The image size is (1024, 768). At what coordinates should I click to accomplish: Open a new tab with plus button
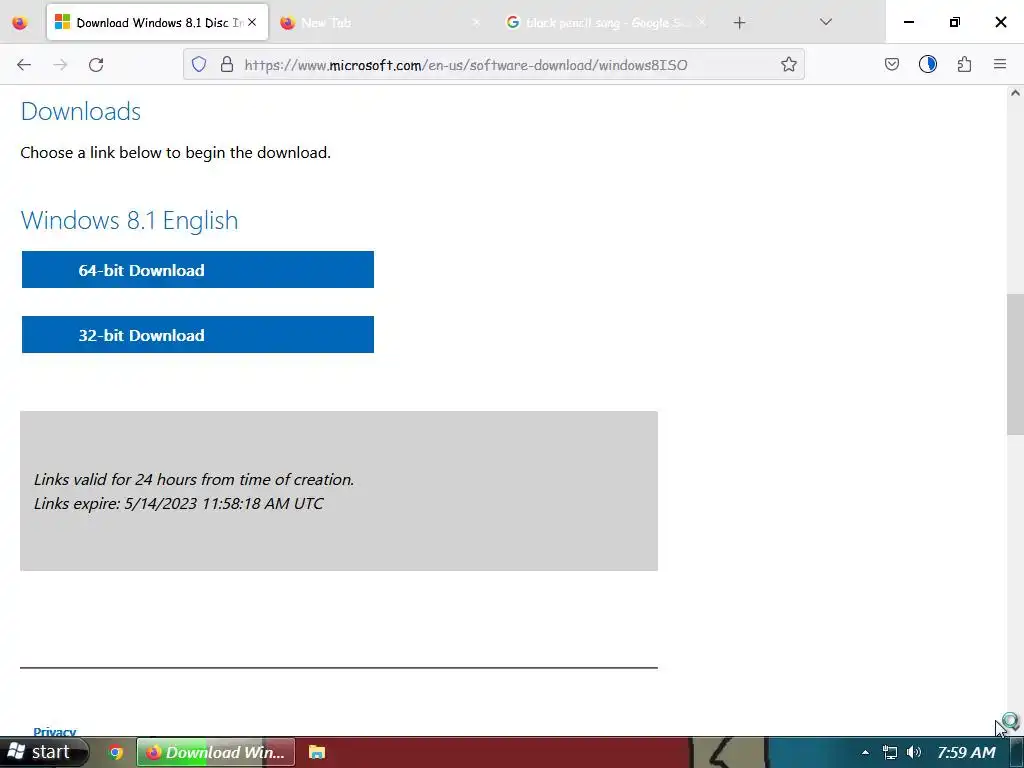click(x=739, y=23)
